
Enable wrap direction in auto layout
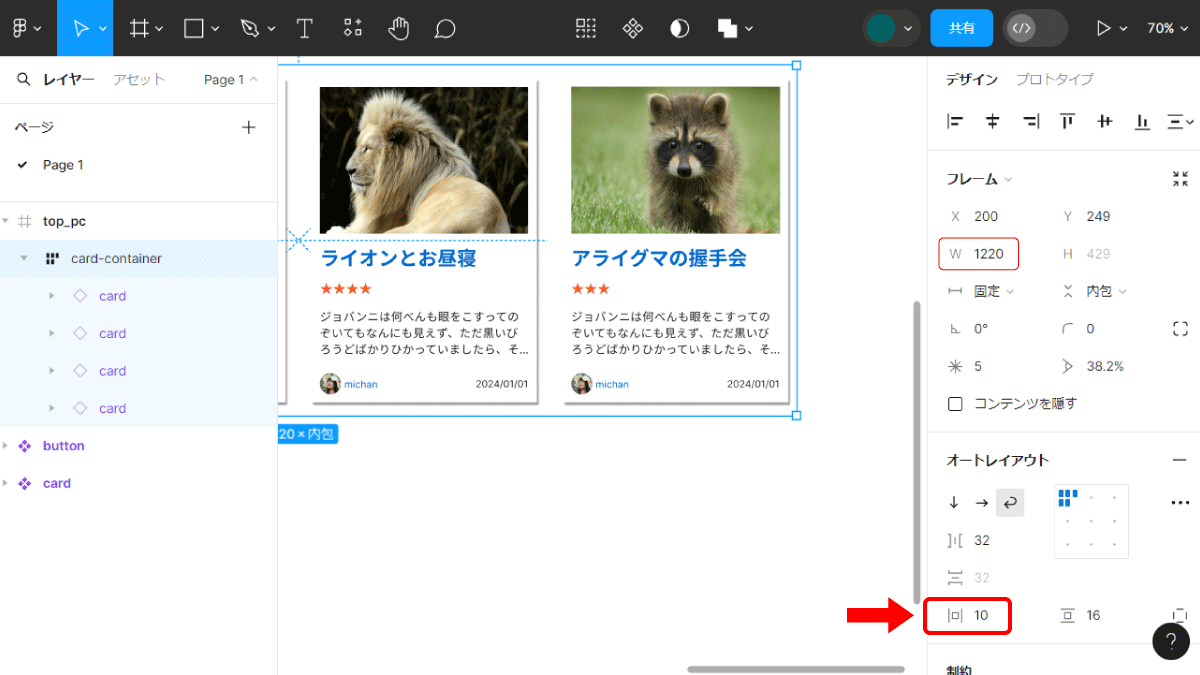(1010, 503)
